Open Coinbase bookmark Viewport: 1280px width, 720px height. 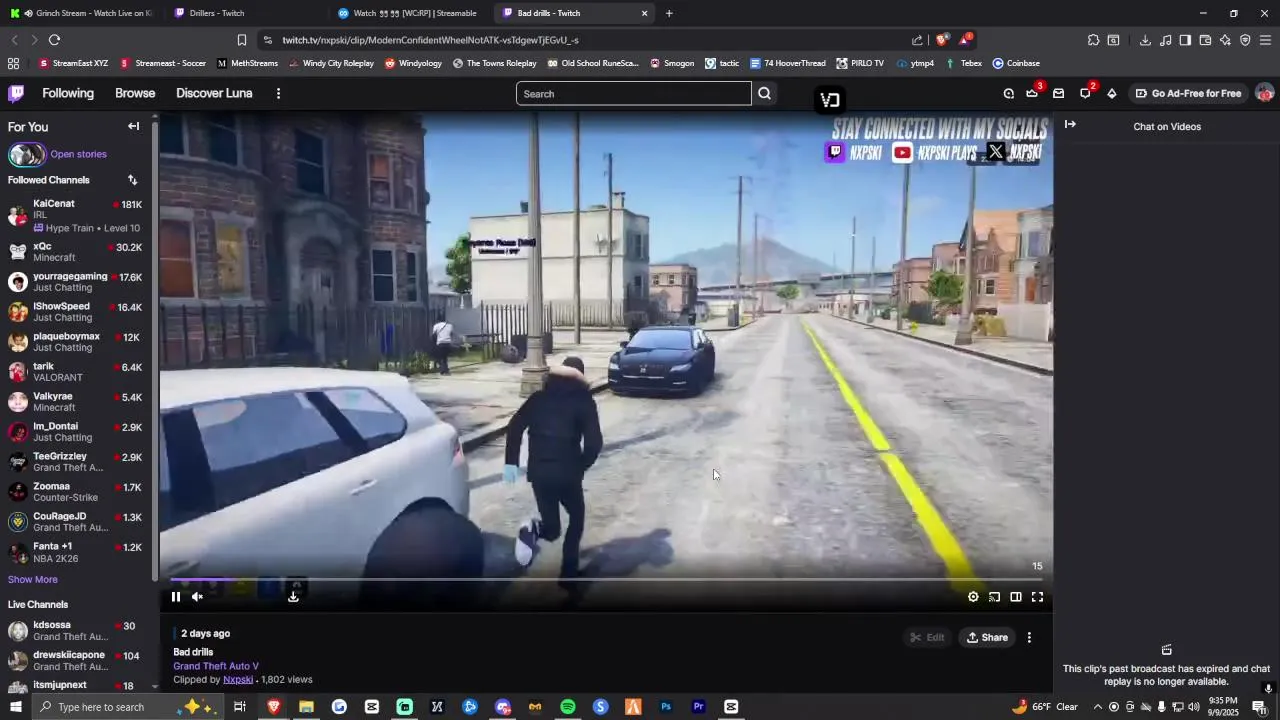[1016, 63]
